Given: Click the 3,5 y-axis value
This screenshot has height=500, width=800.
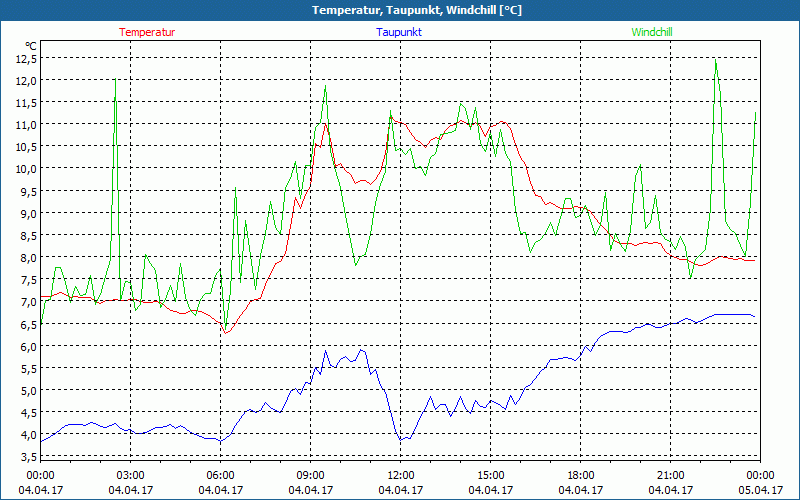Looking at the screenshot, I should tap(29, 457).
